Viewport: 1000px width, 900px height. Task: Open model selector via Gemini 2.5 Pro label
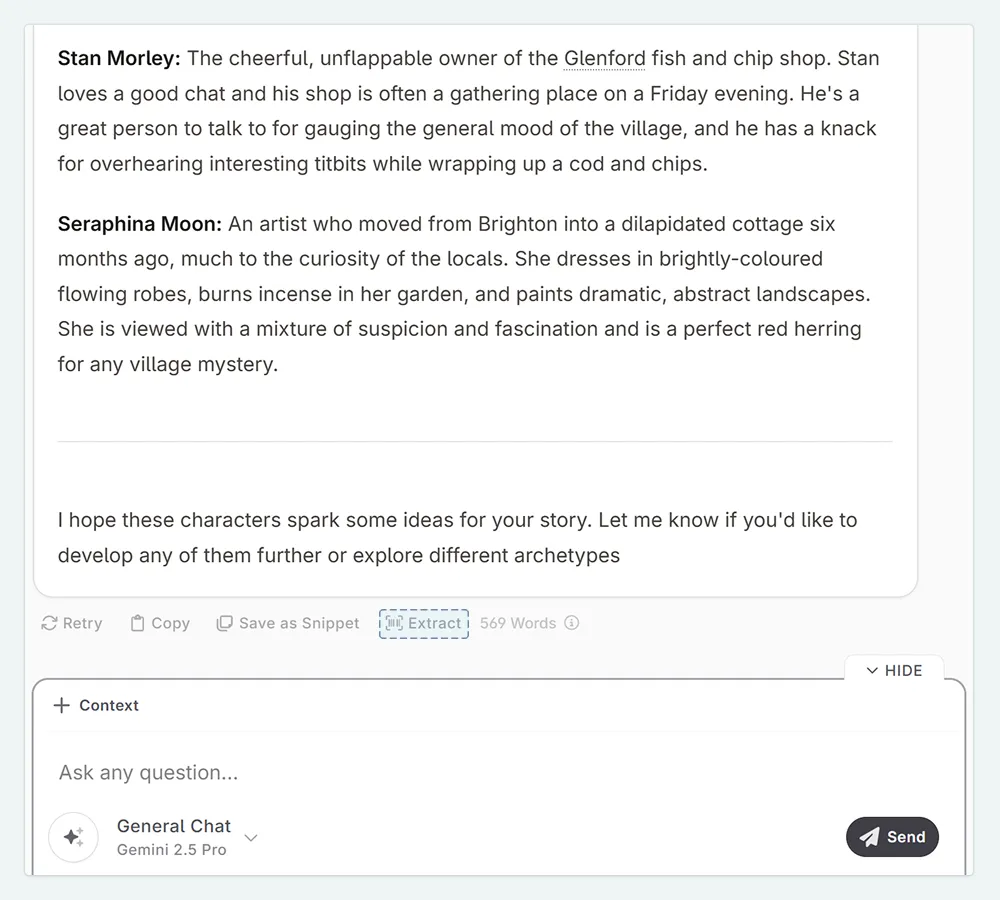coord(172,850)
